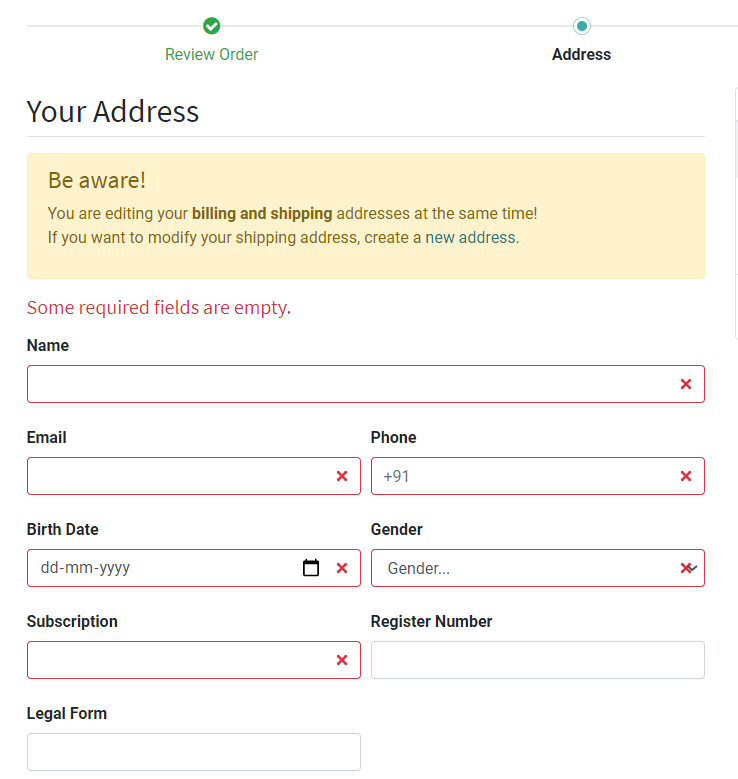The width and height of the screenshot is (738, 779).
Task: Expand the Gender dropdown
Action: (538, 568)
